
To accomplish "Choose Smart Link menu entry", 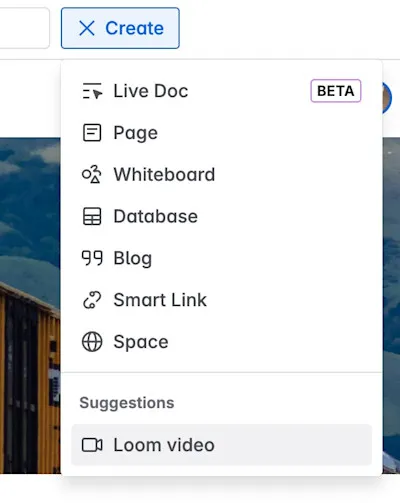I will (222, 300).
